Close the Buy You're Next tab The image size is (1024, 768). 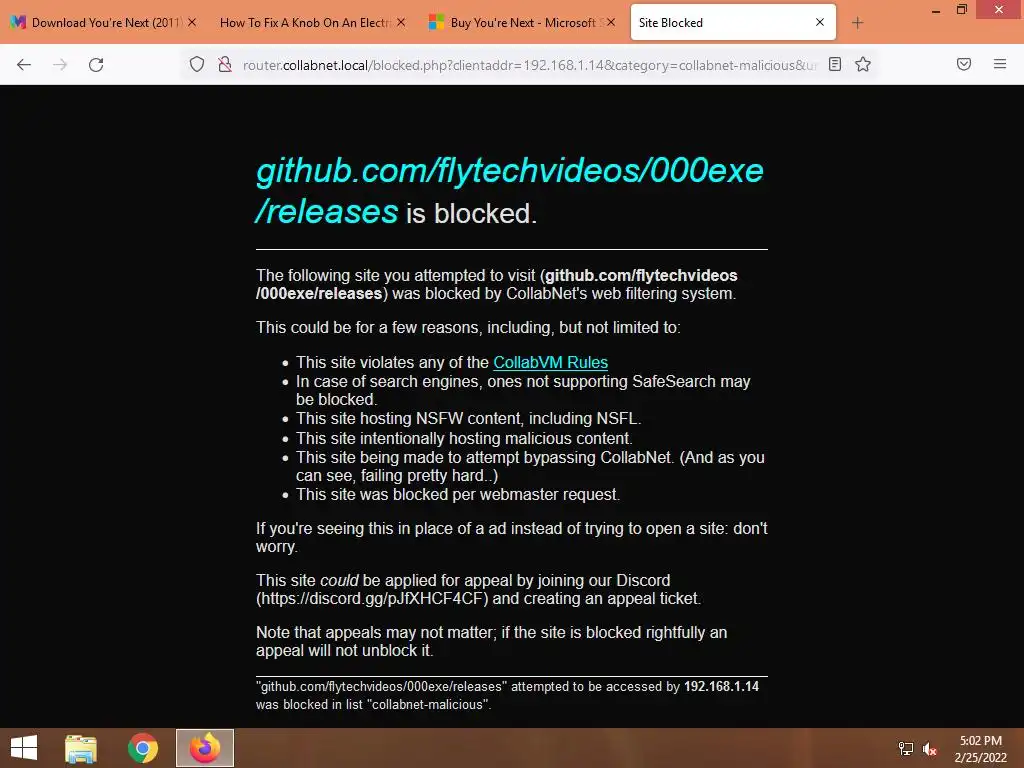point(611,22)
